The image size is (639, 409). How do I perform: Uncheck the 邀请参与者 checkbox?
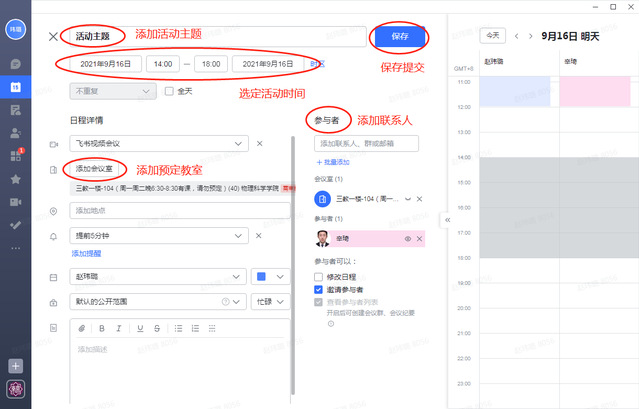click(x=318, y=288)
